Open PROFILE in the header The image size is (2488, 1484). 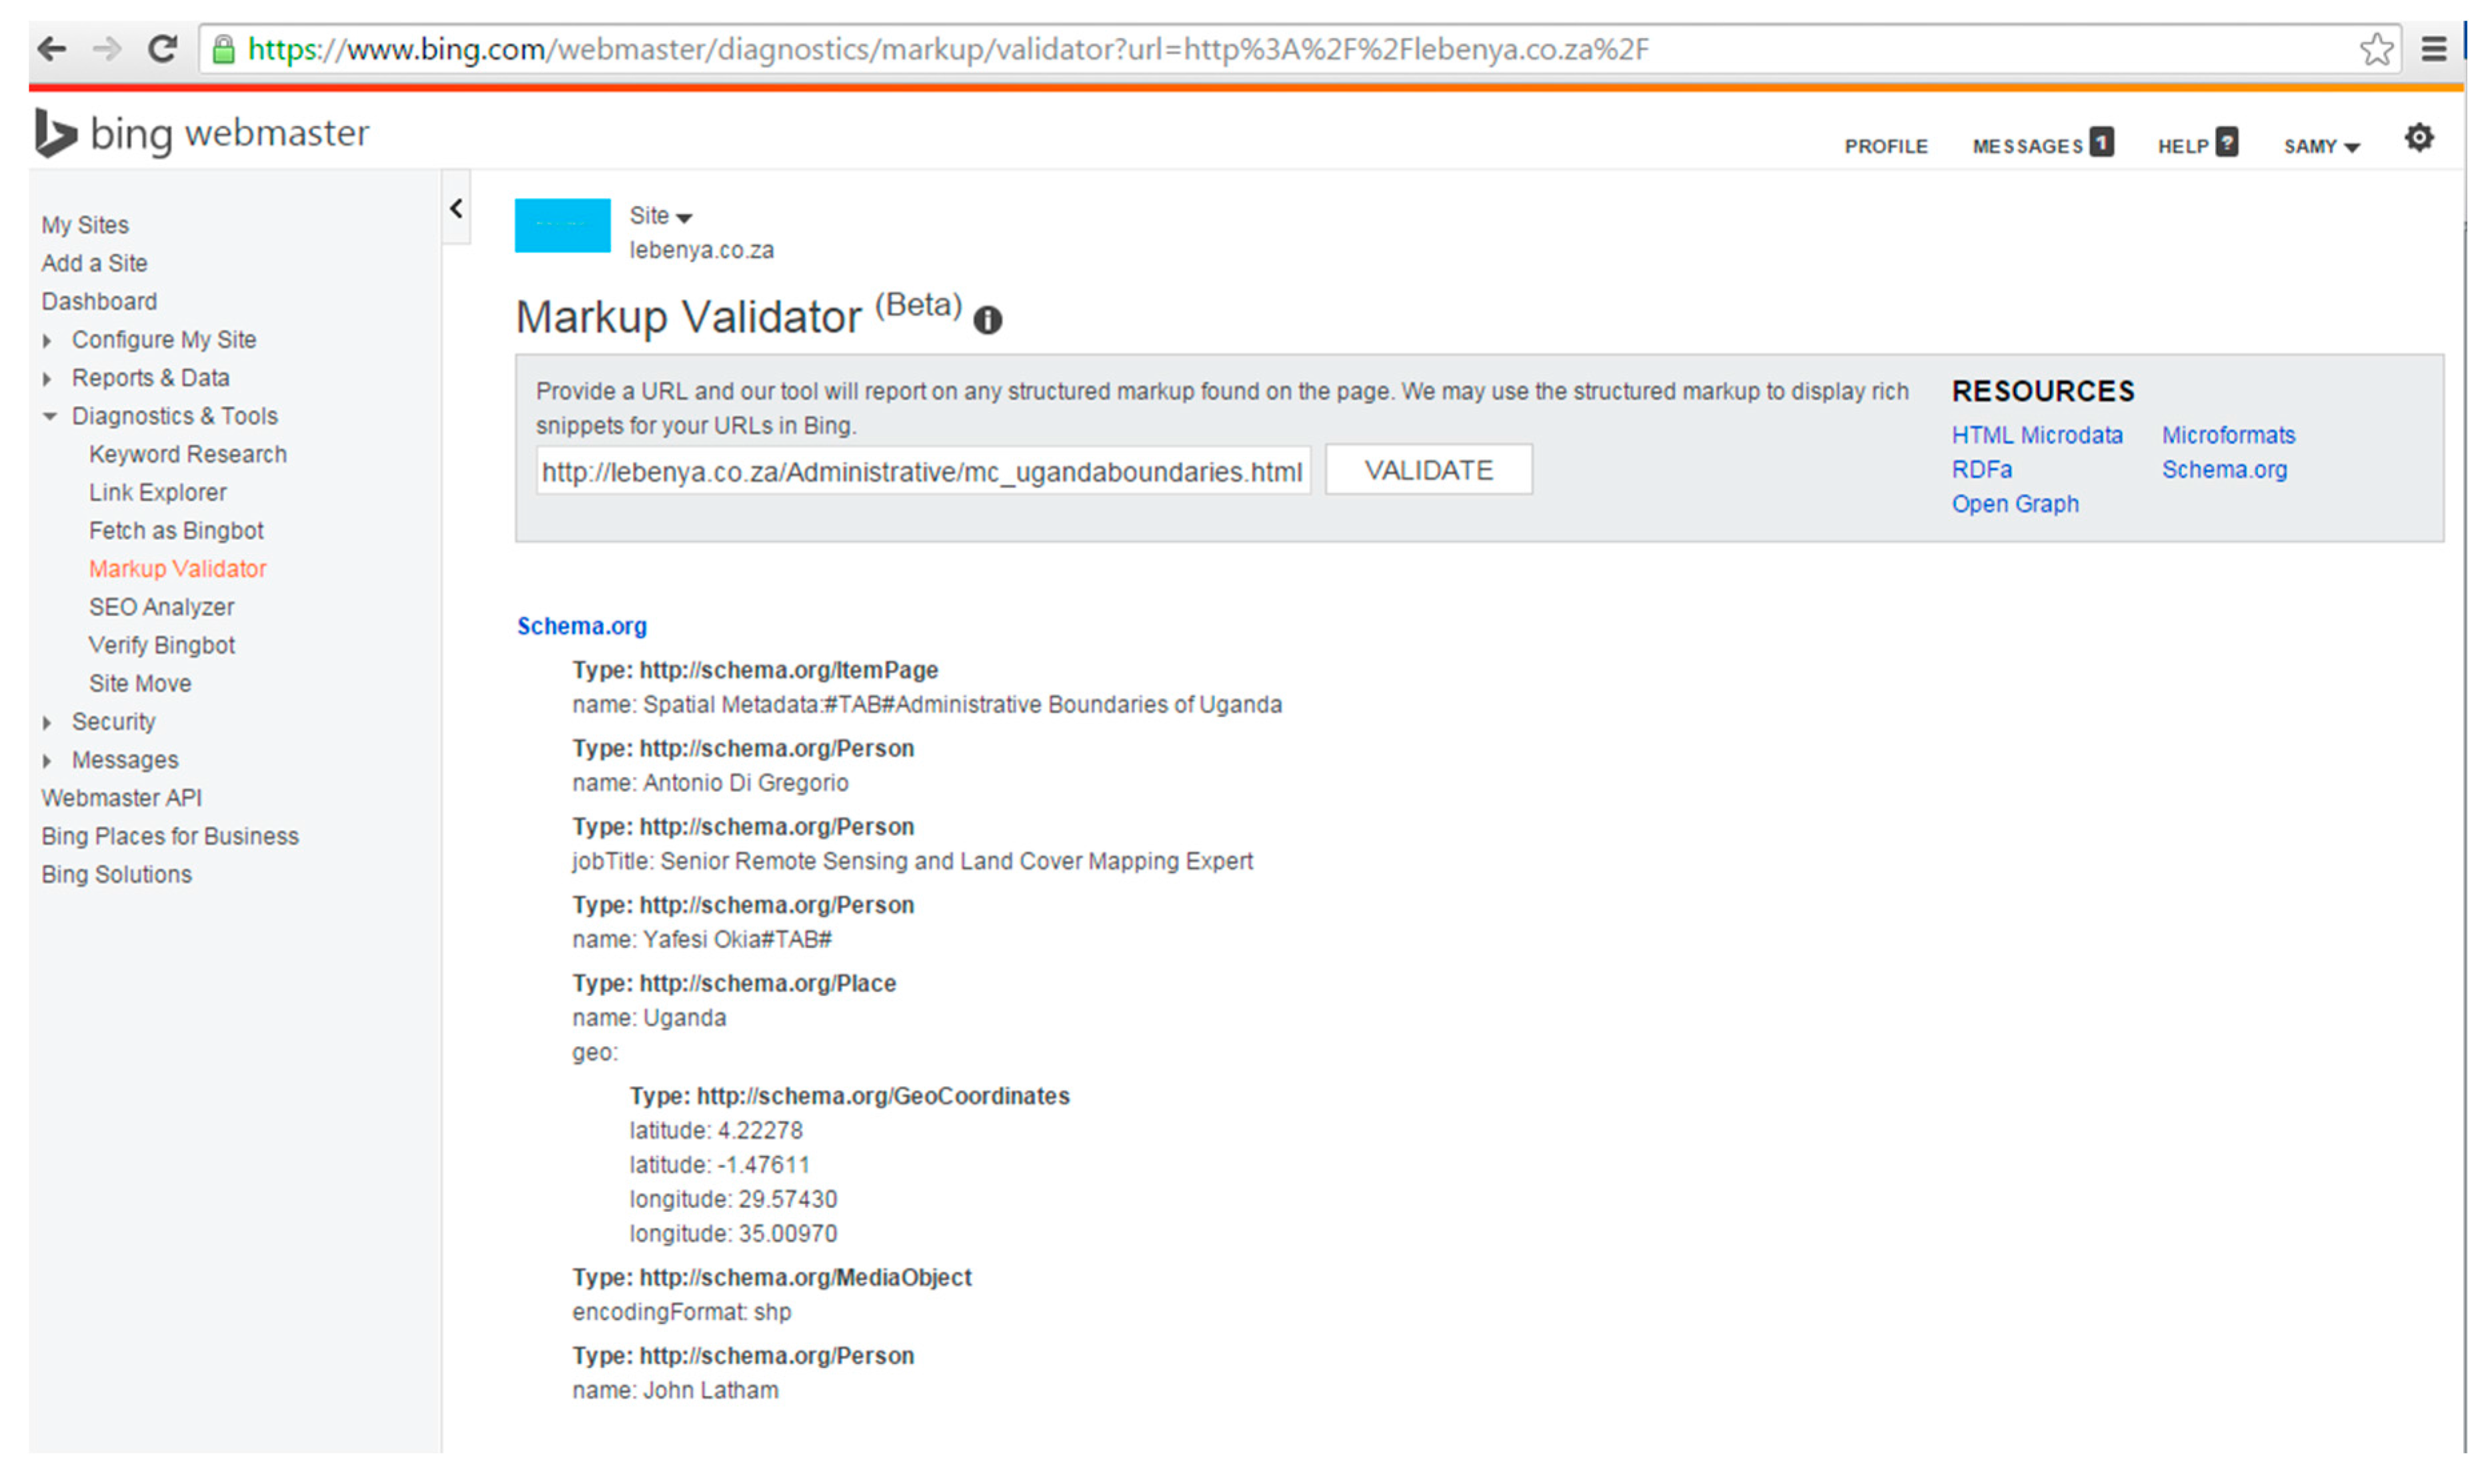tap(1886, 146)
